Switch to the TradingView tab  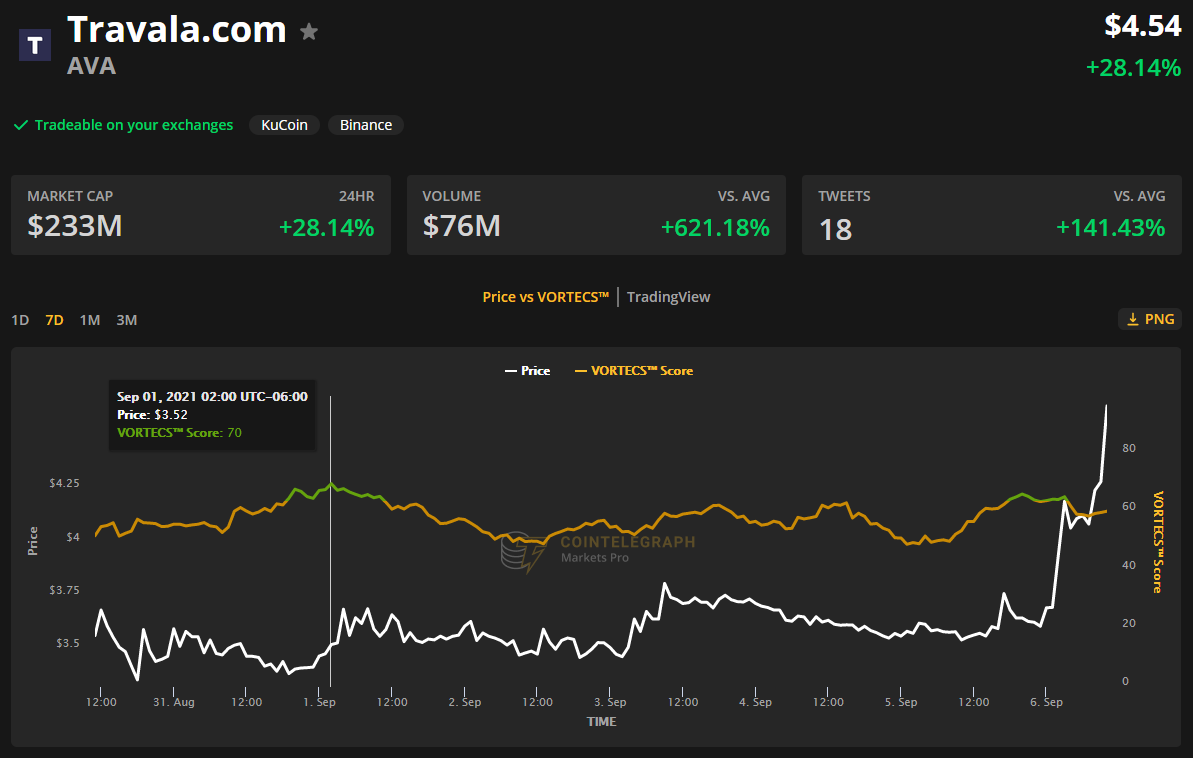pyautogui.click(x=668, y=297)
